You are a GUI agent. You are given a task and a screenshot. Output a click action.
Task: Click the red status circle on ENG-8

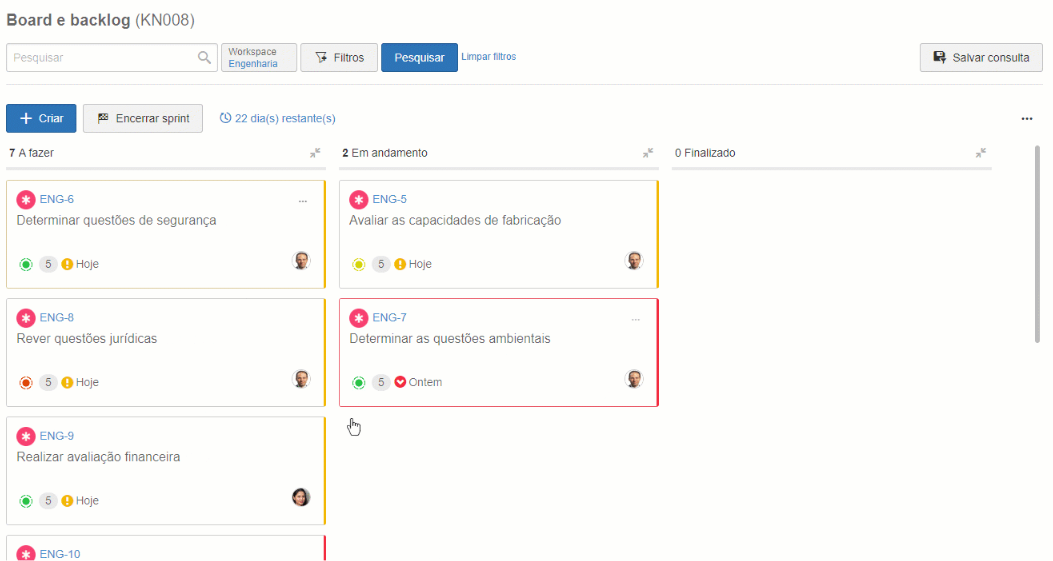tap(26, 382)
